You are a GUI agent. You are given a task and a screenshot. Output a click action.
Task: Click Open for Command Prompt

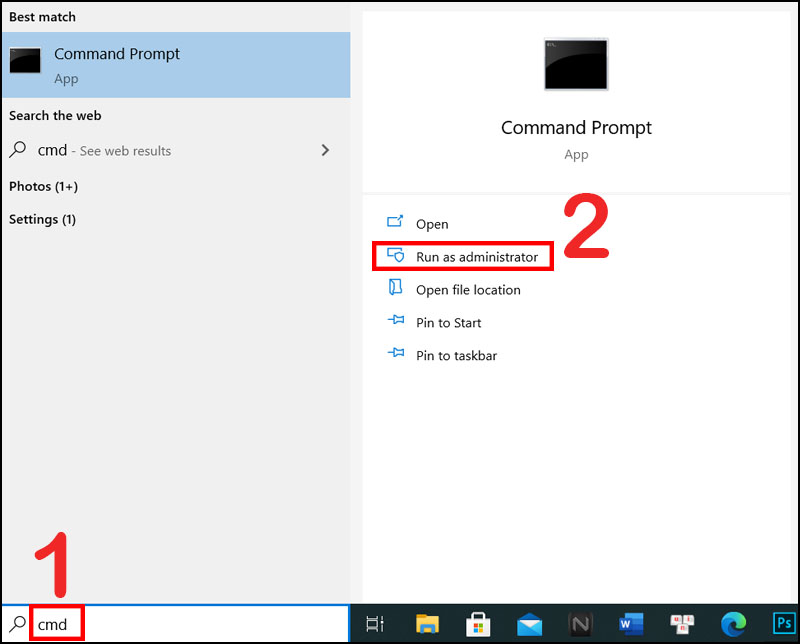tap(432, 224)
